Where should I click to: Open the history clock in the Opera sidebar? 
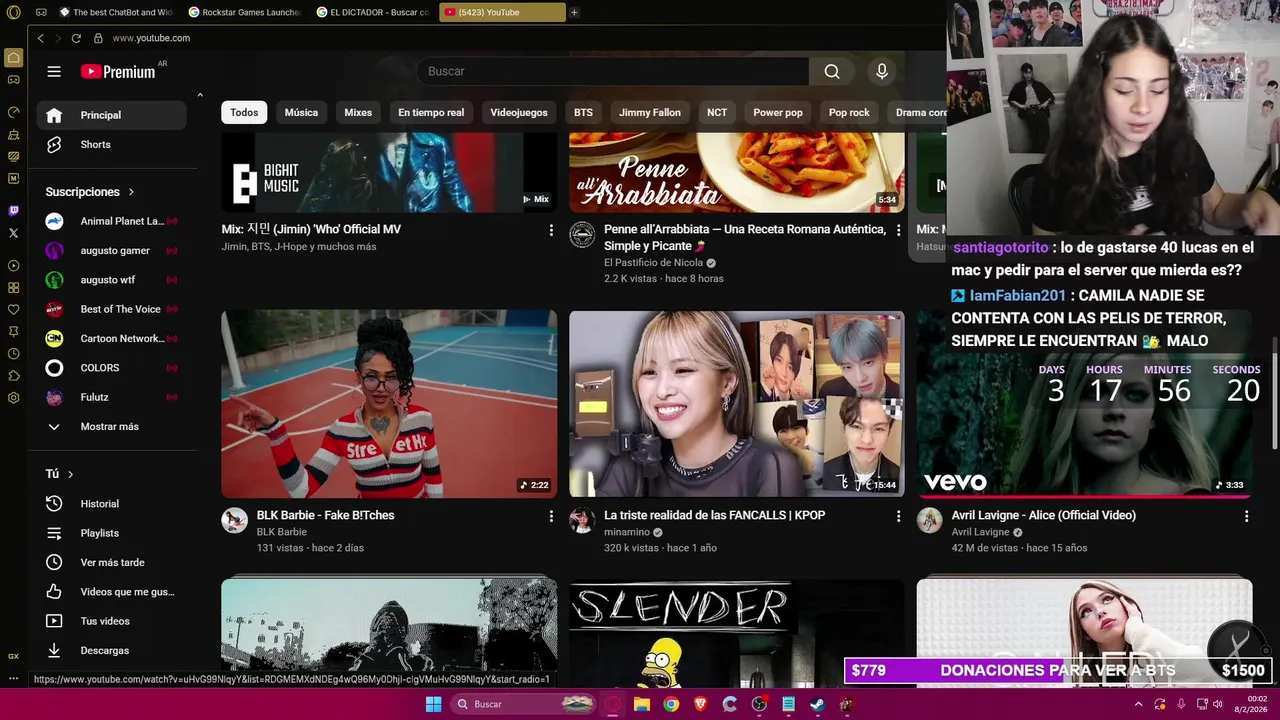pos(13,353)
